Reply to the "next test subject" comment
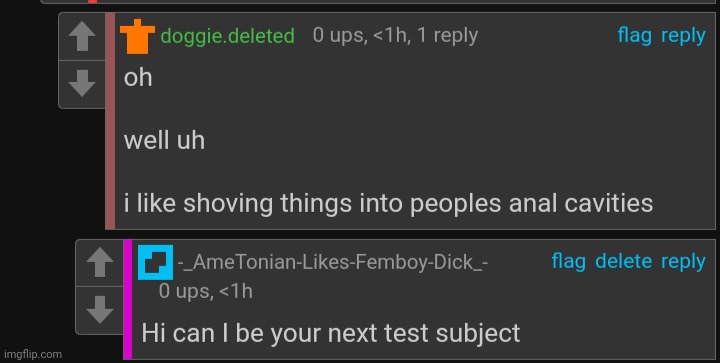 (x=683, y=262)
